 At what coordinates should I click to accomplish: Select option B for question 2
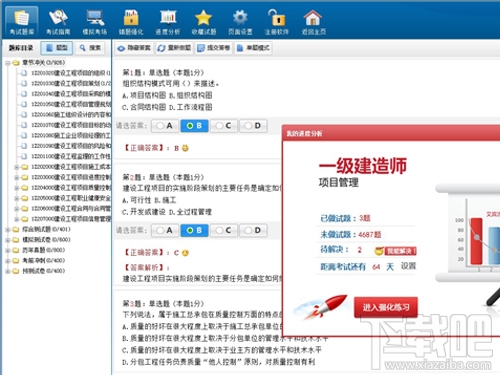(x=194, y=230)
